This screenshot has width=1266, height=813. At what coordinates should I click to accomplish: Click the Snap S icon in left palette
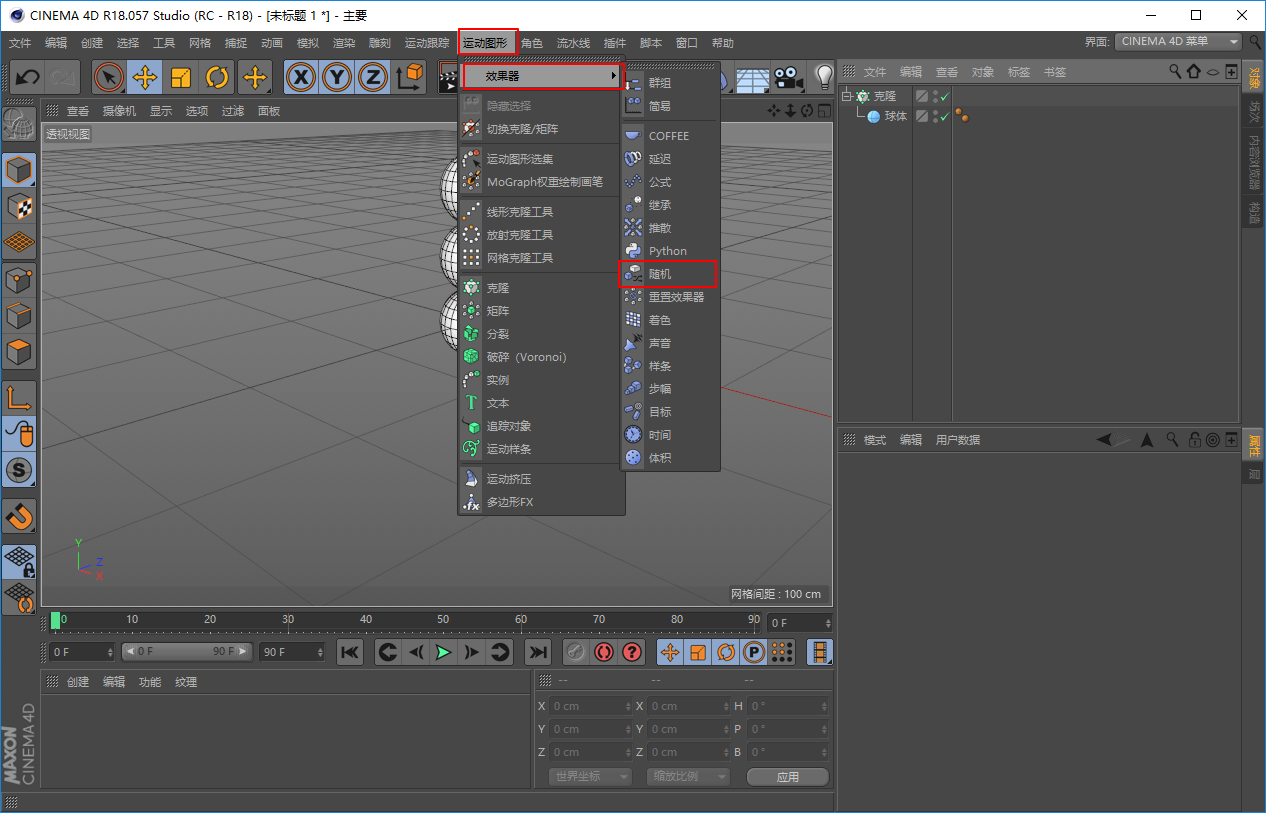pyautogui.click(x=20, y=469)
